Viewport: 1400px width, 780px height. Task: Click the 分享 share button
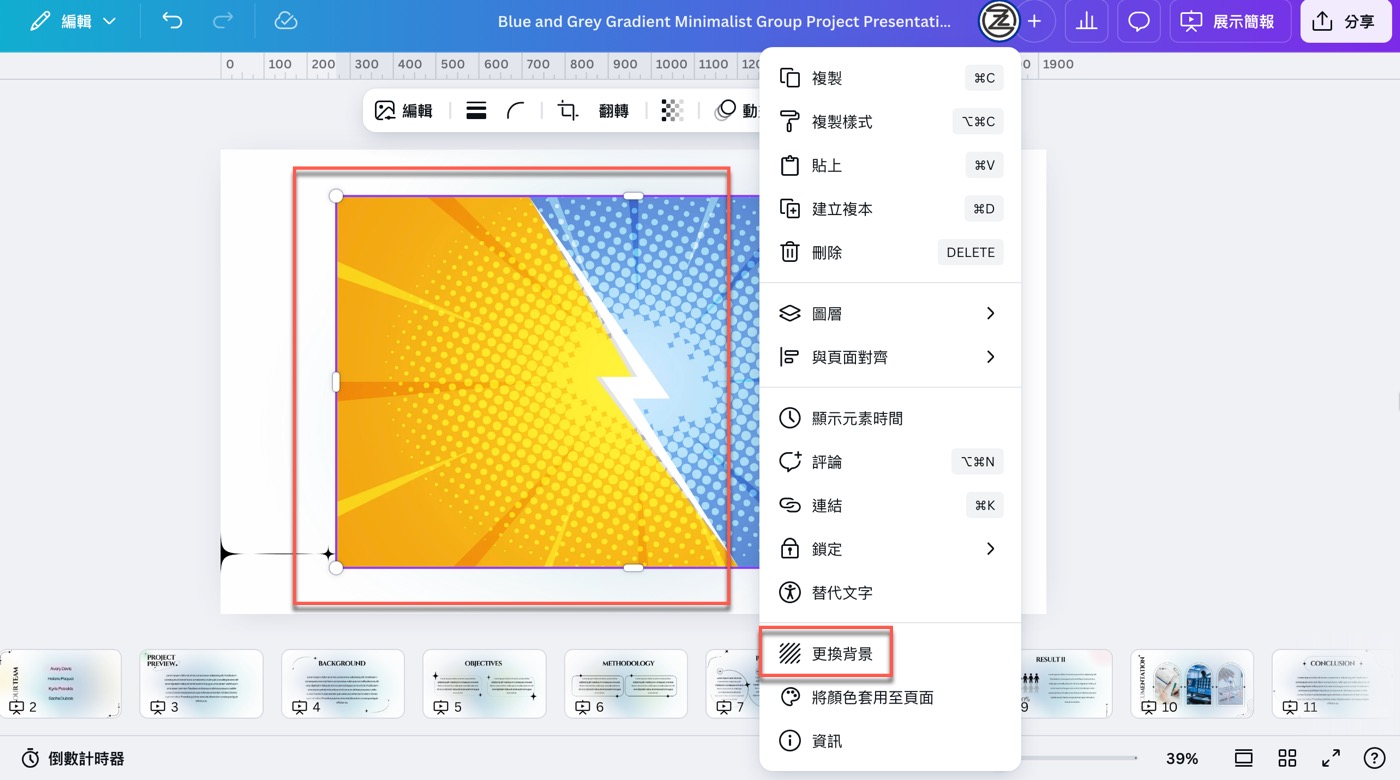1344,21
